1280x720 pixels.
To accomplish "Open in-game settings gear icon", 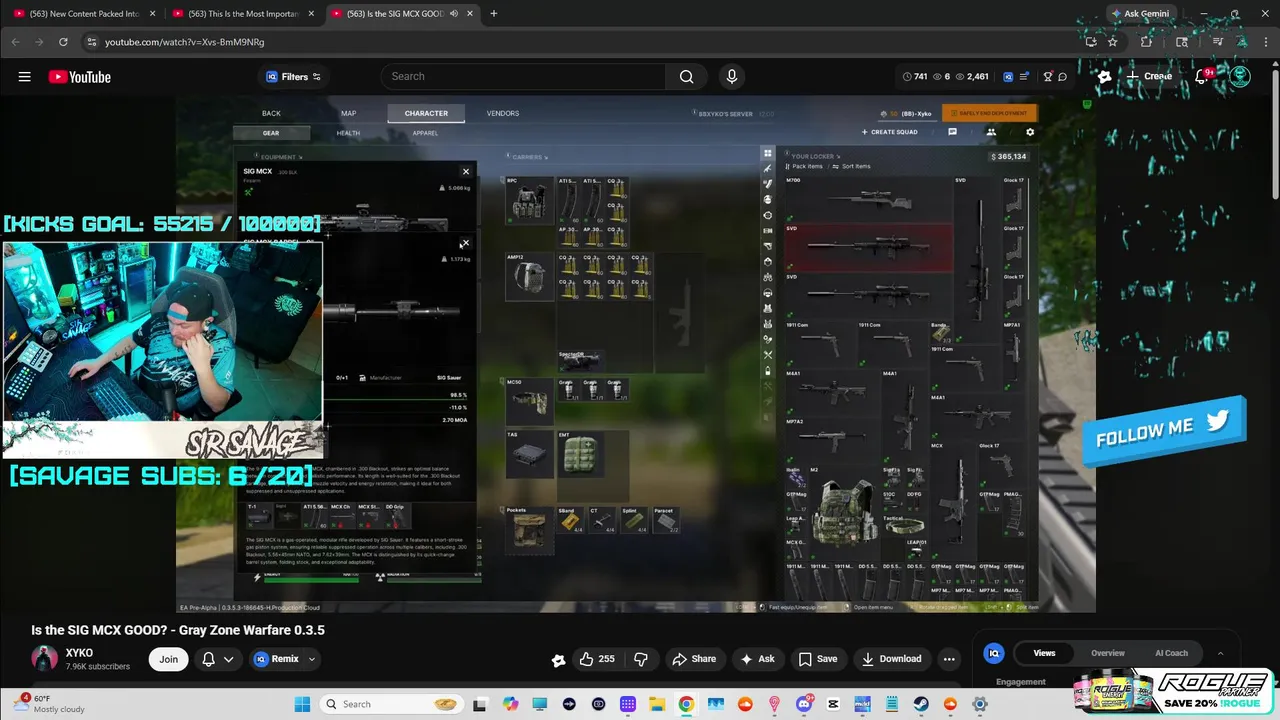I will tap(1030, 132).
